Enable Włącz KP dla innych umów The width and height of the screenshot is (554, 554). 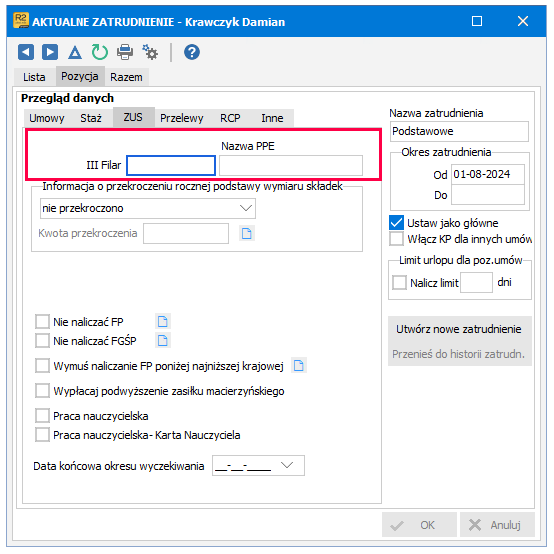396,239
